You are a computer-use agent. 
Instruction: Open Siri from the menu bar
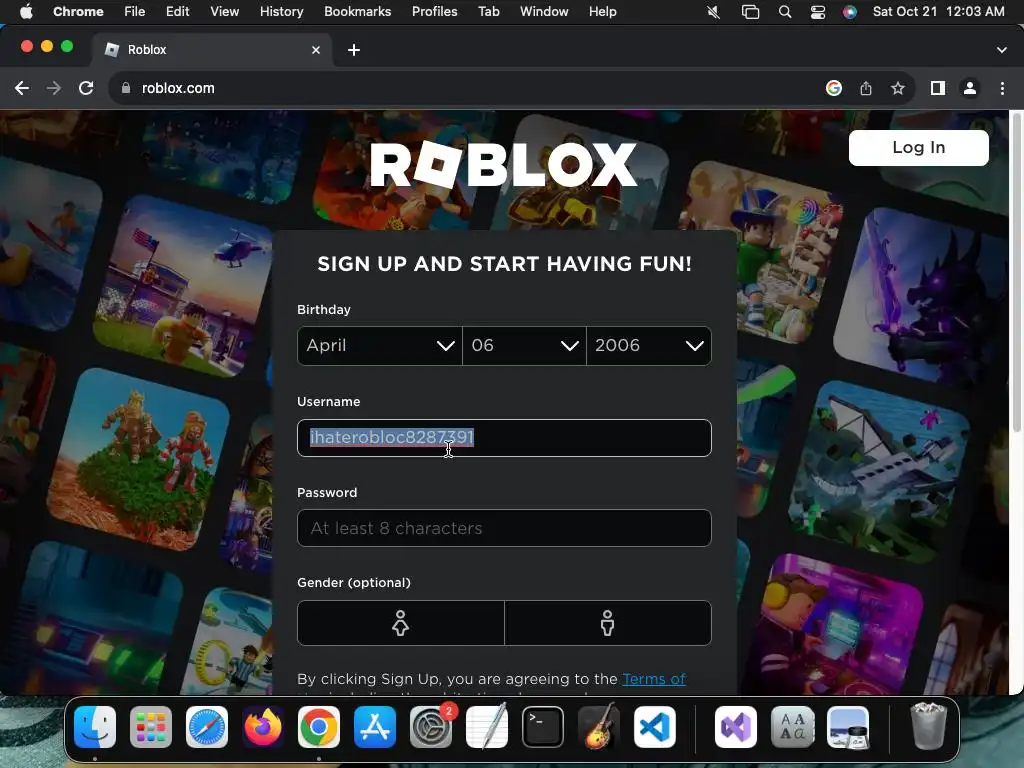click(x=850, y=12)
